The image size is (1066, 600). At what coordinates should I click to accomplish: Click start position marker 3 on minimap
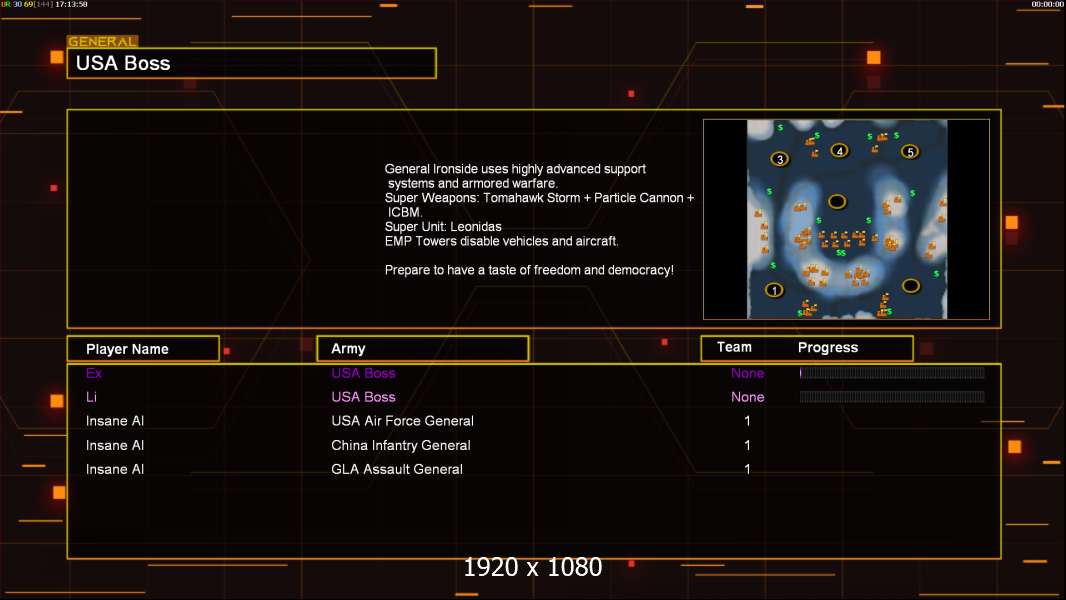[780, 159]
